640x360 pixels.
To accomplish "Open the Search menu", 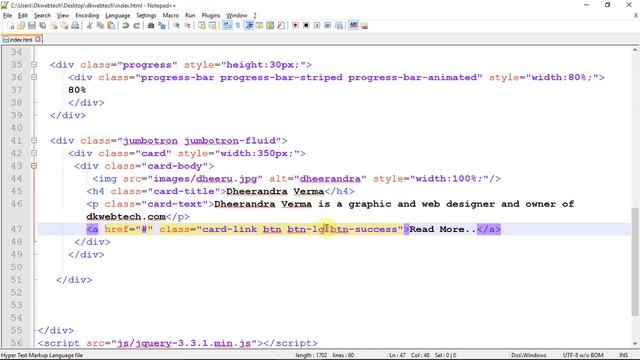I will pyautogui.click(x=42, y=16).
